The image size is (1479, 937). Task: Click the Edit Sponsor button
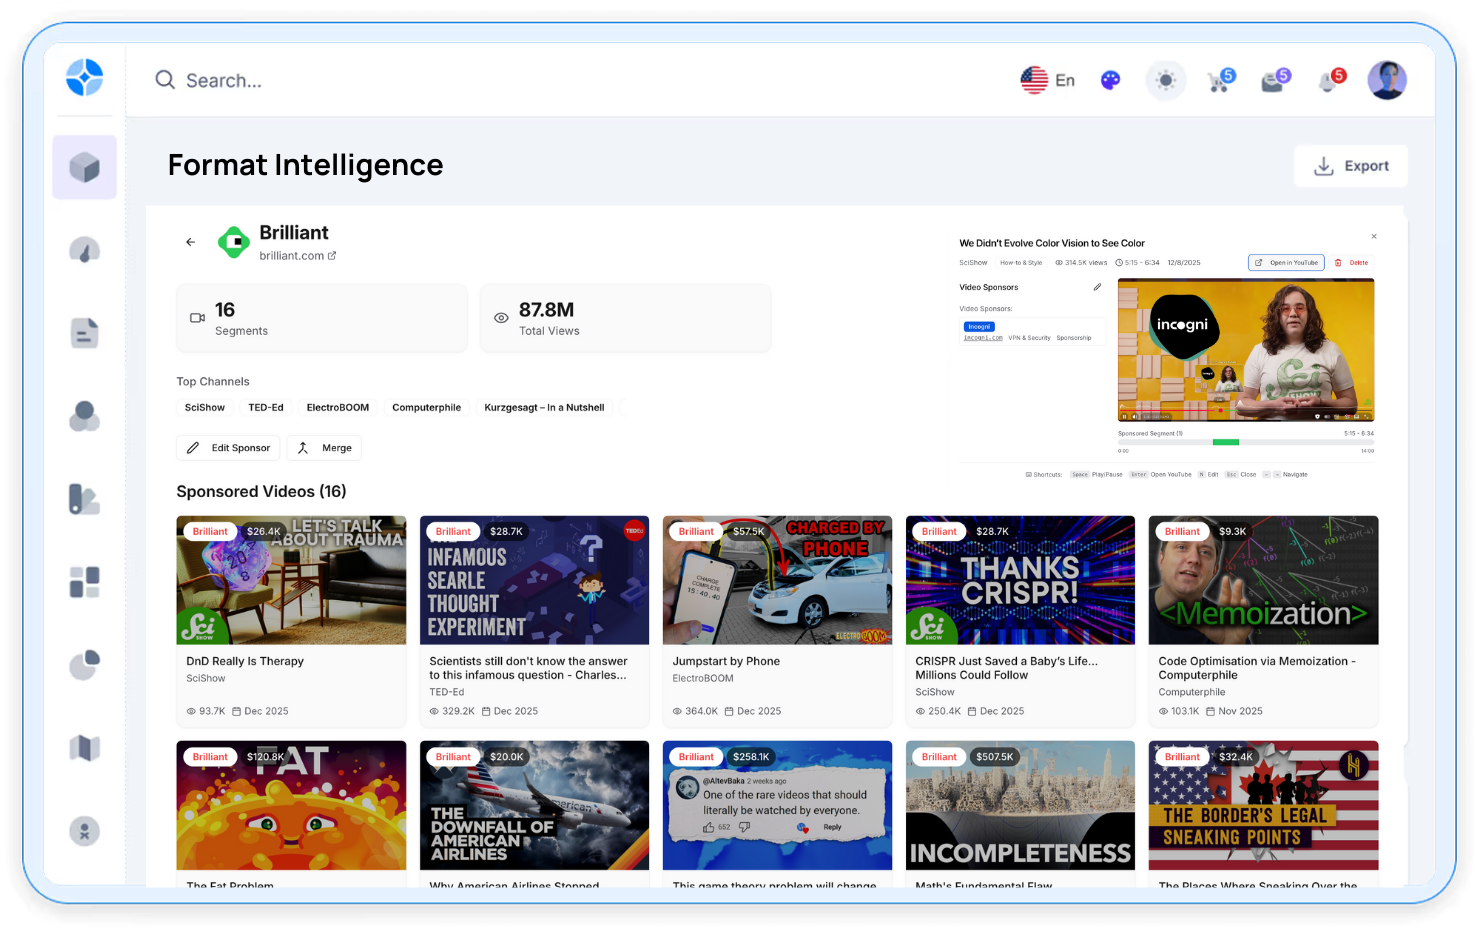(x=228, y=448)
